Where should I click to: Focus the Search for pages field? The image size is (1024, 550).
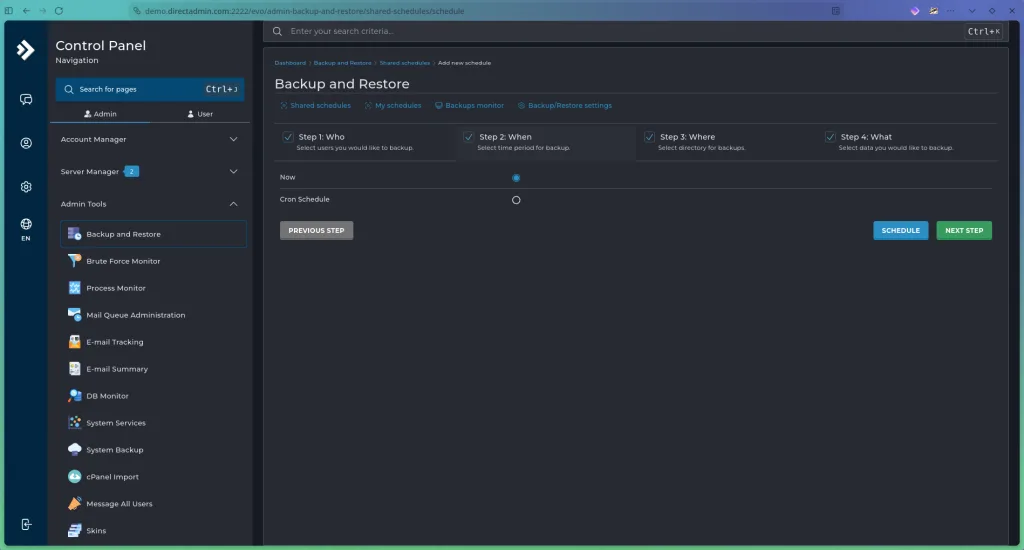(x=150, y=89)
